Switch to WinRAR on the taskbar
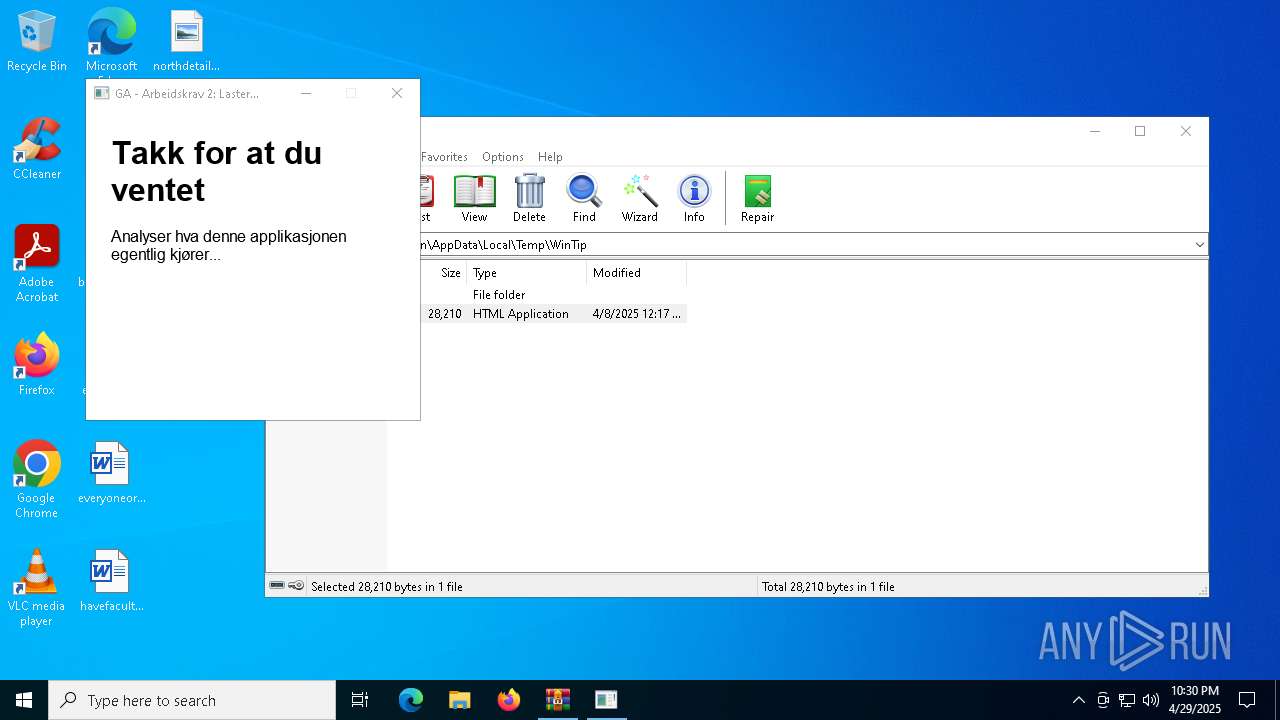The image size is (1280, 720). click(557, 700)
